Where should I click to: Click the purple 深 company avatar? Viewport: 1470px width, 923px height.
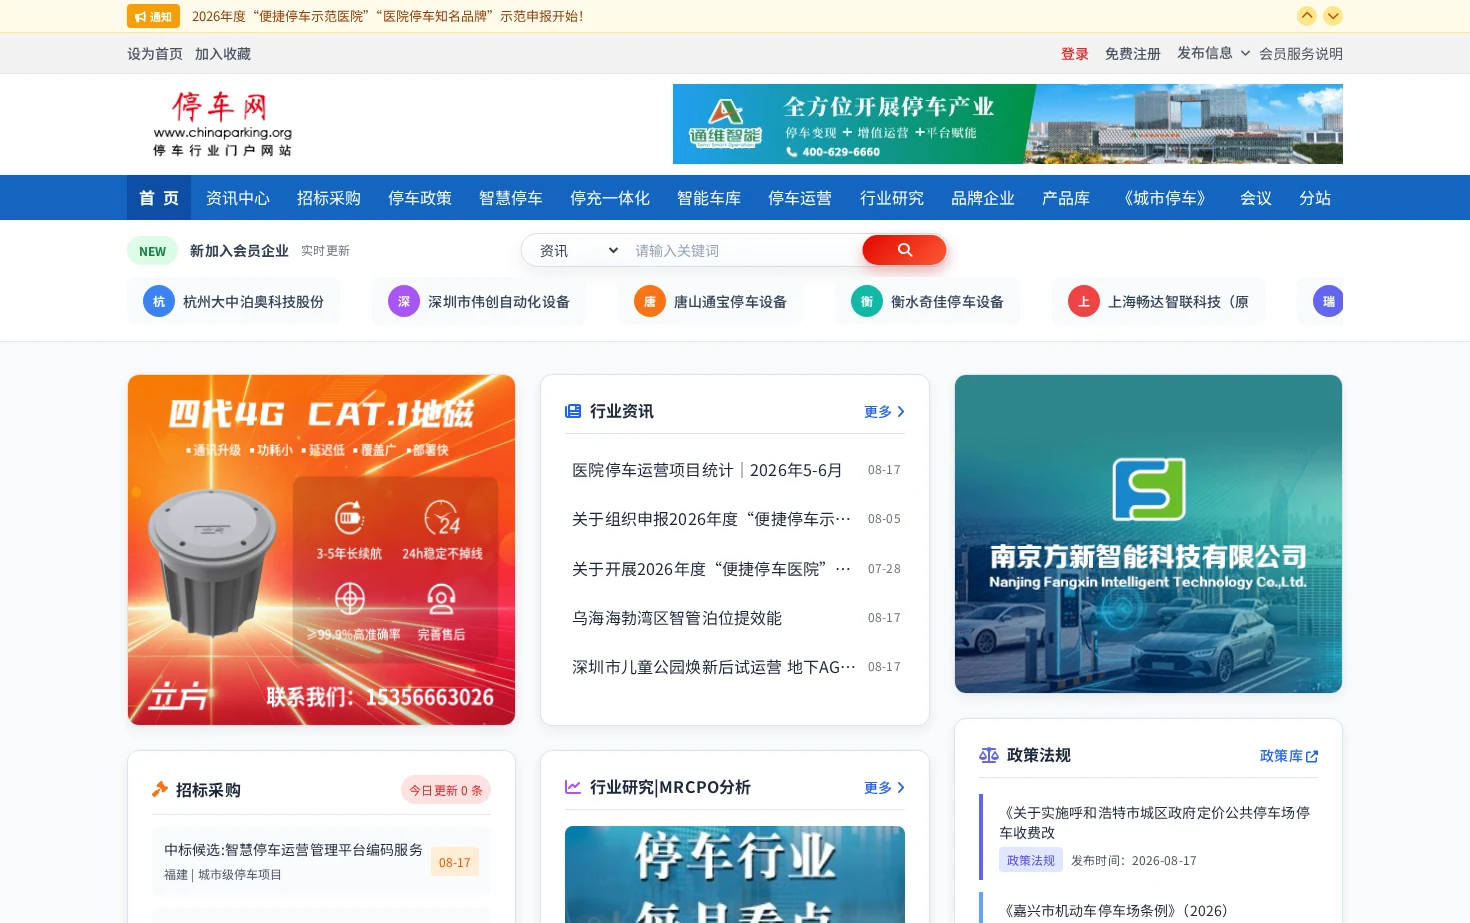404,301
